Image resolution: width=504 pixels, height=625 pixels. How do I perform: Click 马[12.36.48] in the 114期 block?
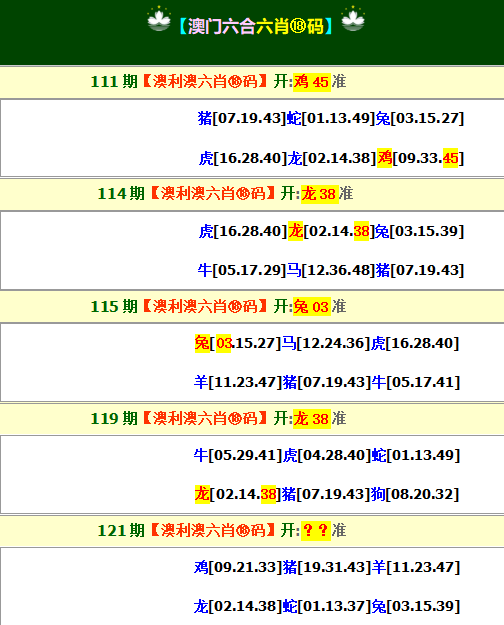coord(331,270)
